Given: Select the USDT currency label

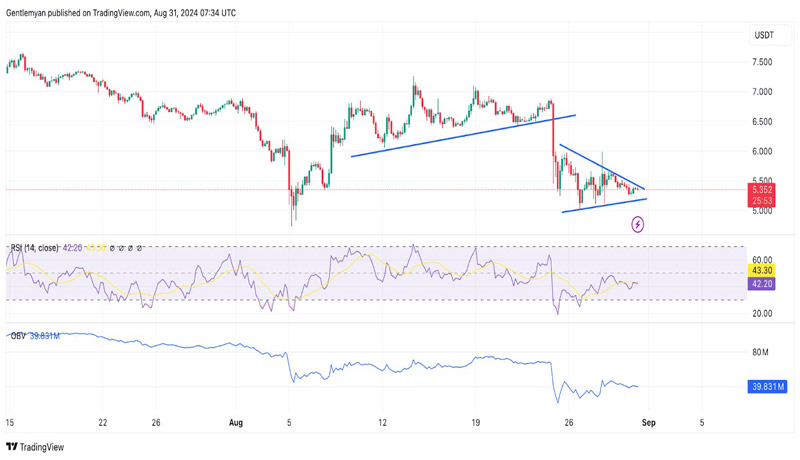Looking at the screenshot, I should pyautogui.click(x=764, y=35).
